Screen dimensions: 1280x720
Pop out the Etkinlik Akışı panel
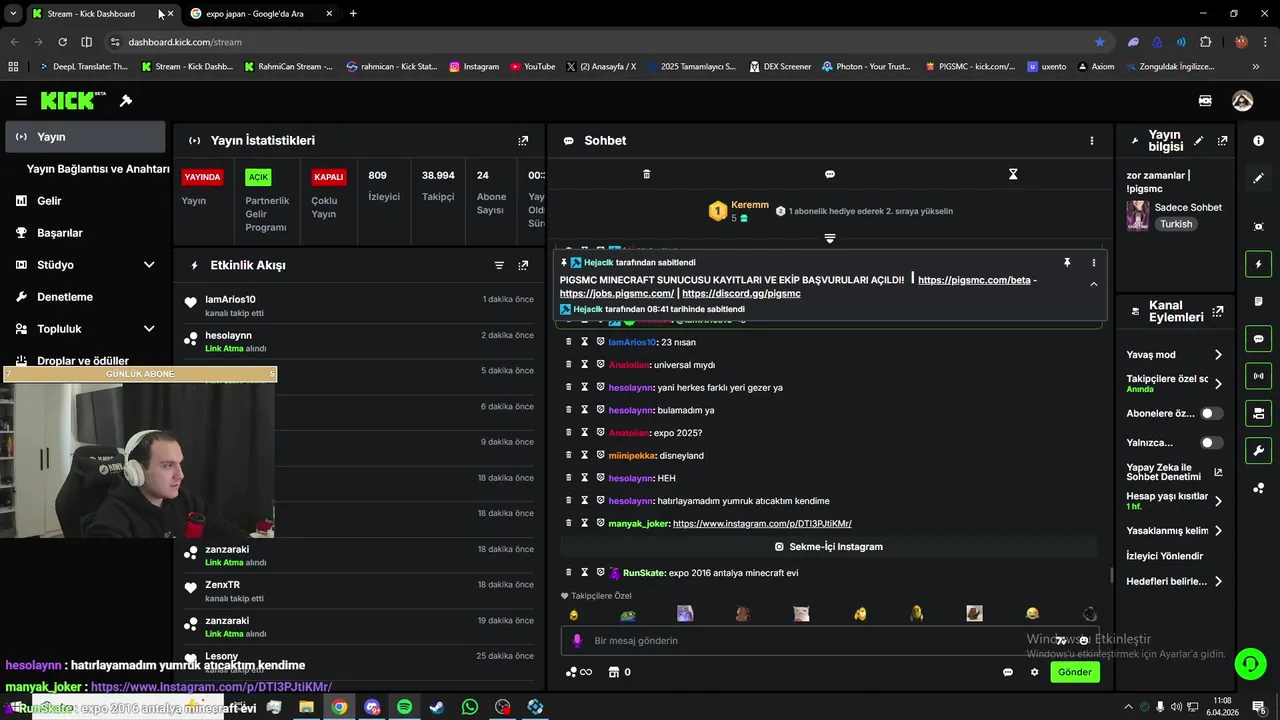(x=523, y=265)
